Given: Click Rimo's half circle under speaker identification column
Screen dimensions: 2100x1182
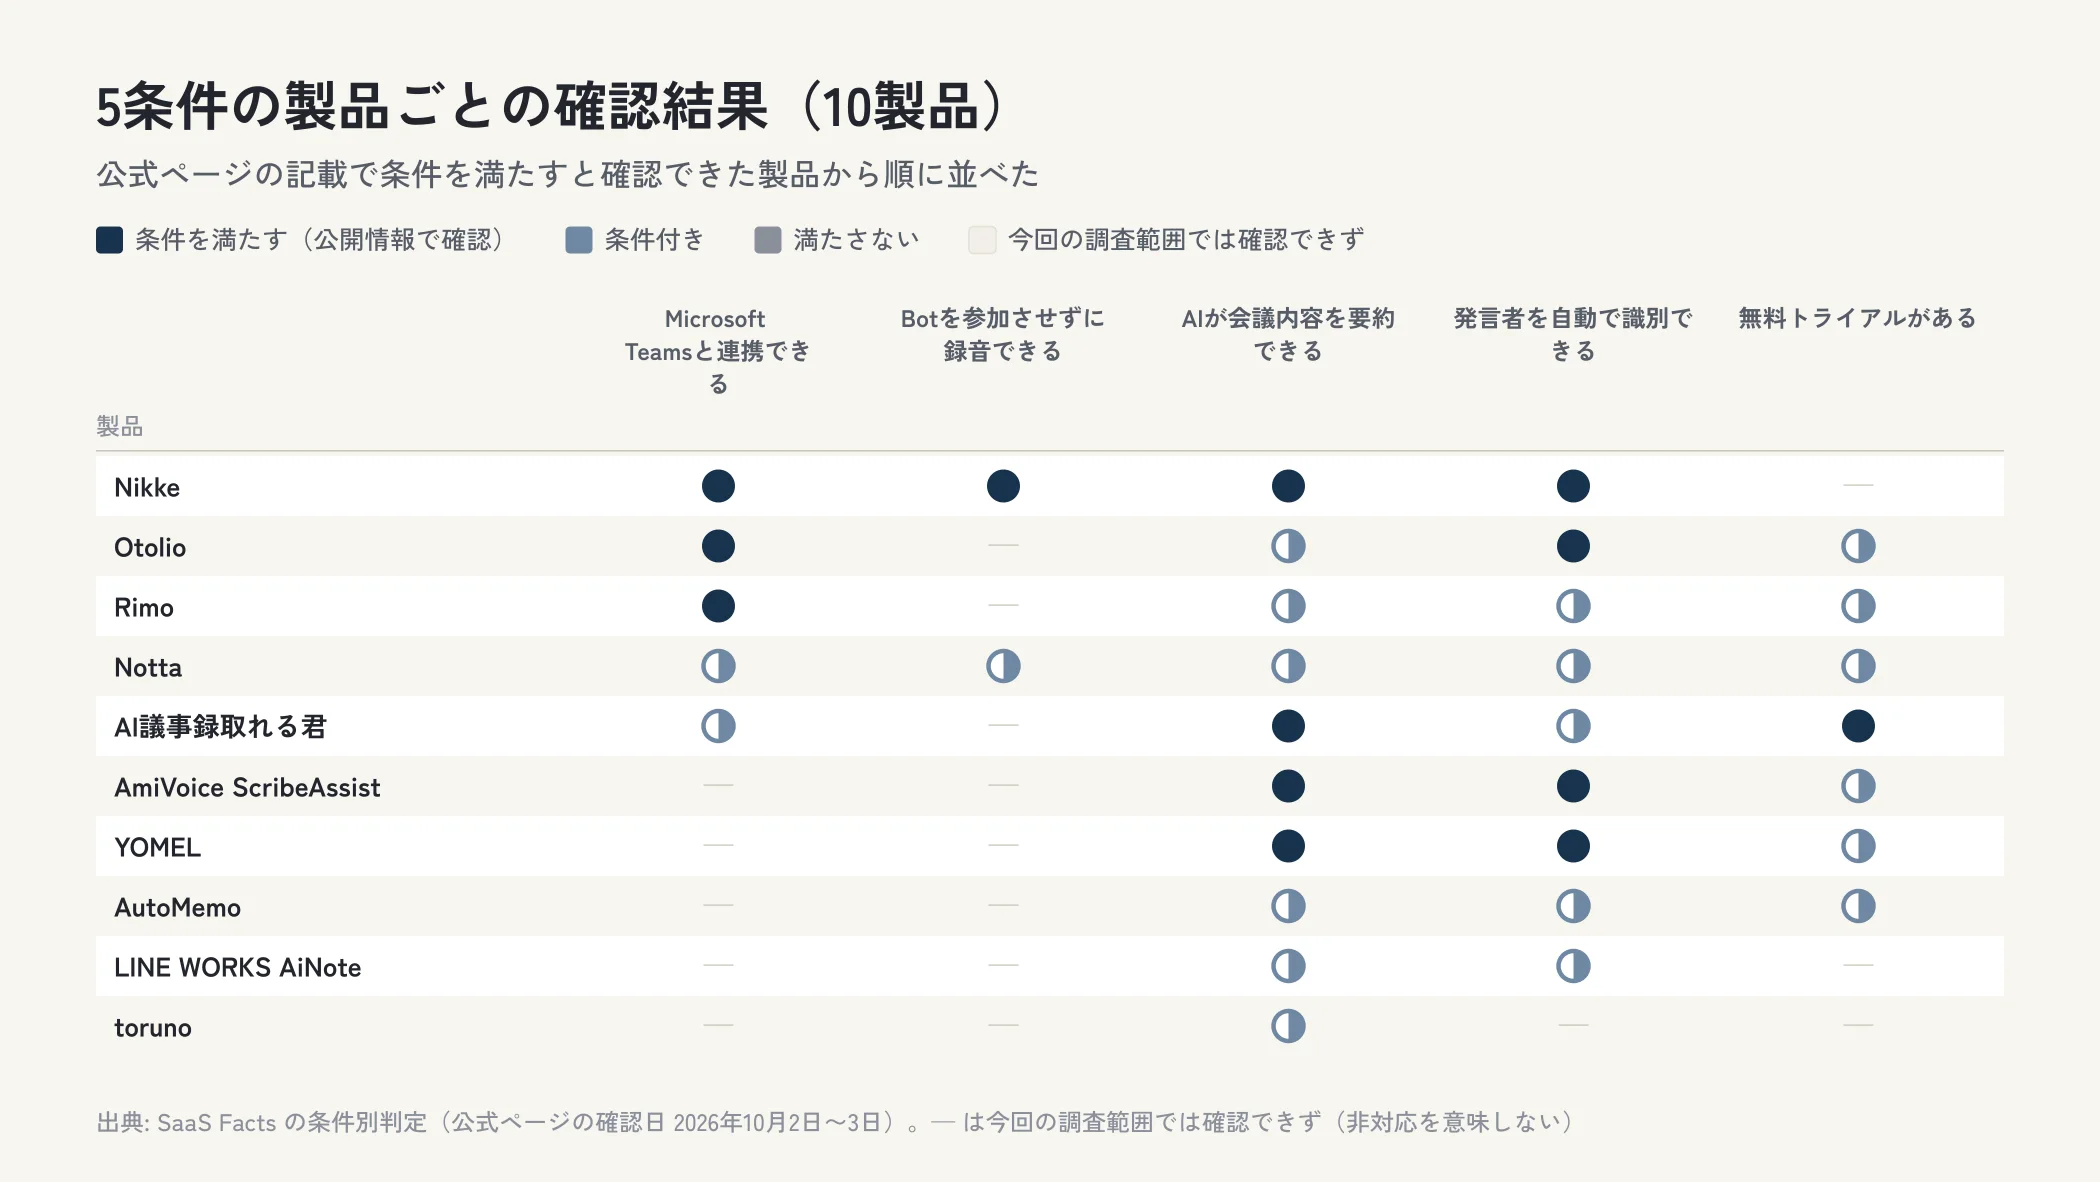Looking at the screenshot, I should click(x=1573, y=606).
